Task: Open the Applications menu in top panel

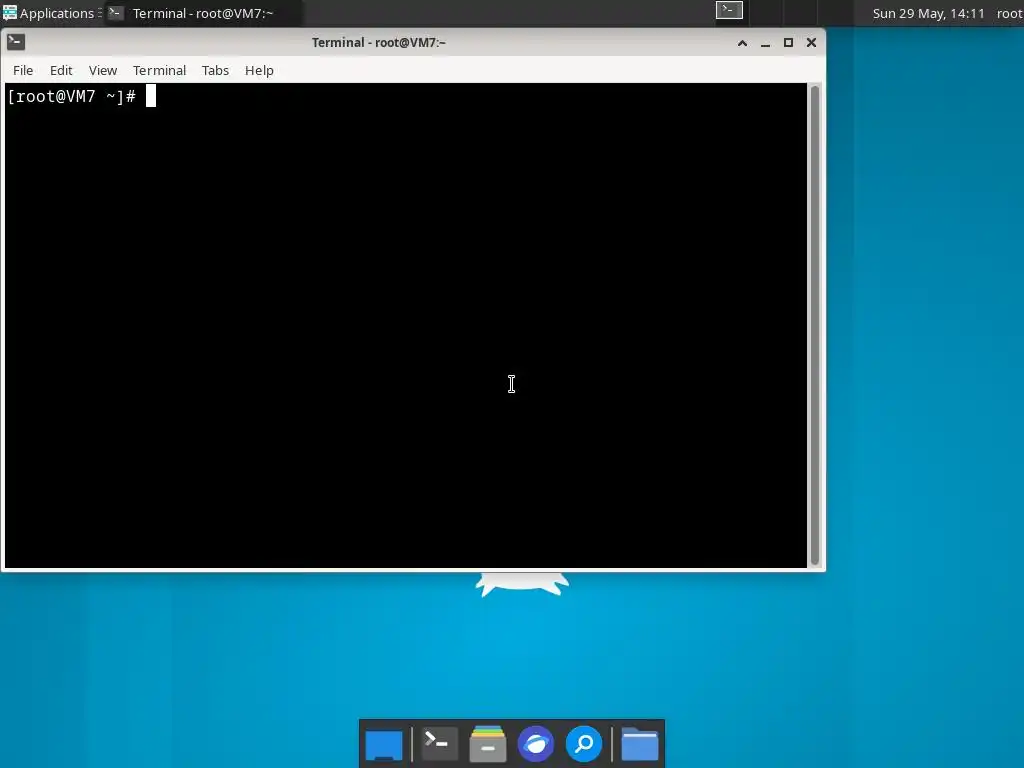Action: tap(50, 13)
